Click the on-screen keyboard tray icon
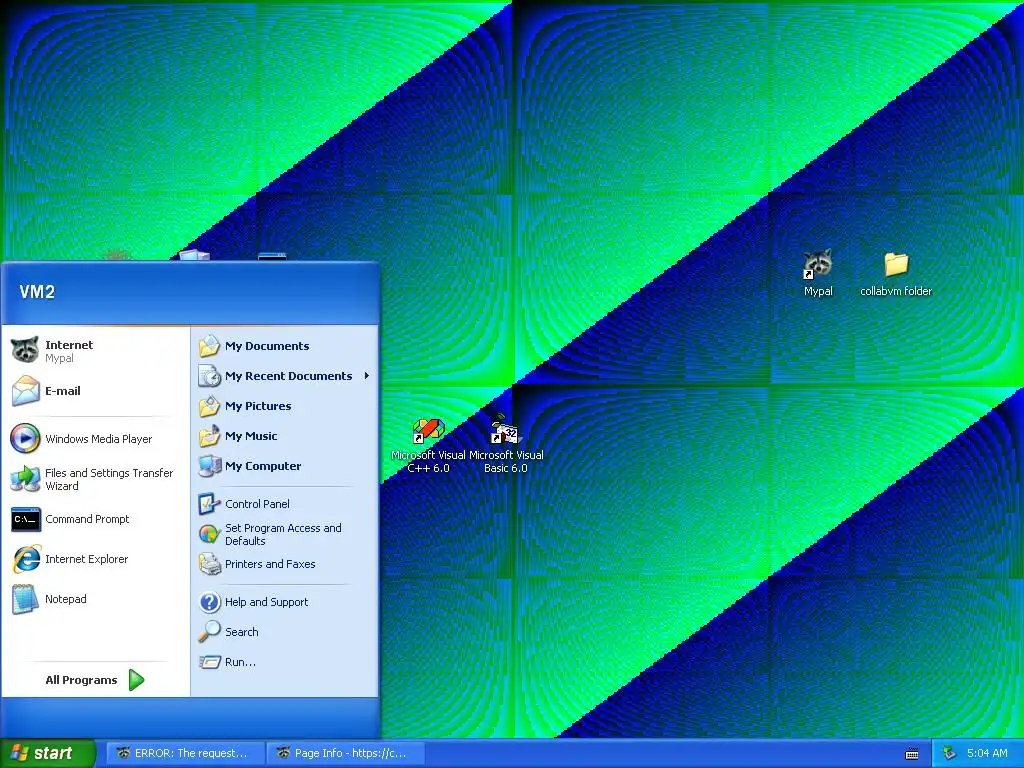Viewport: 1024px width, 768px height. pyautogui.click(x=912, y=754)
